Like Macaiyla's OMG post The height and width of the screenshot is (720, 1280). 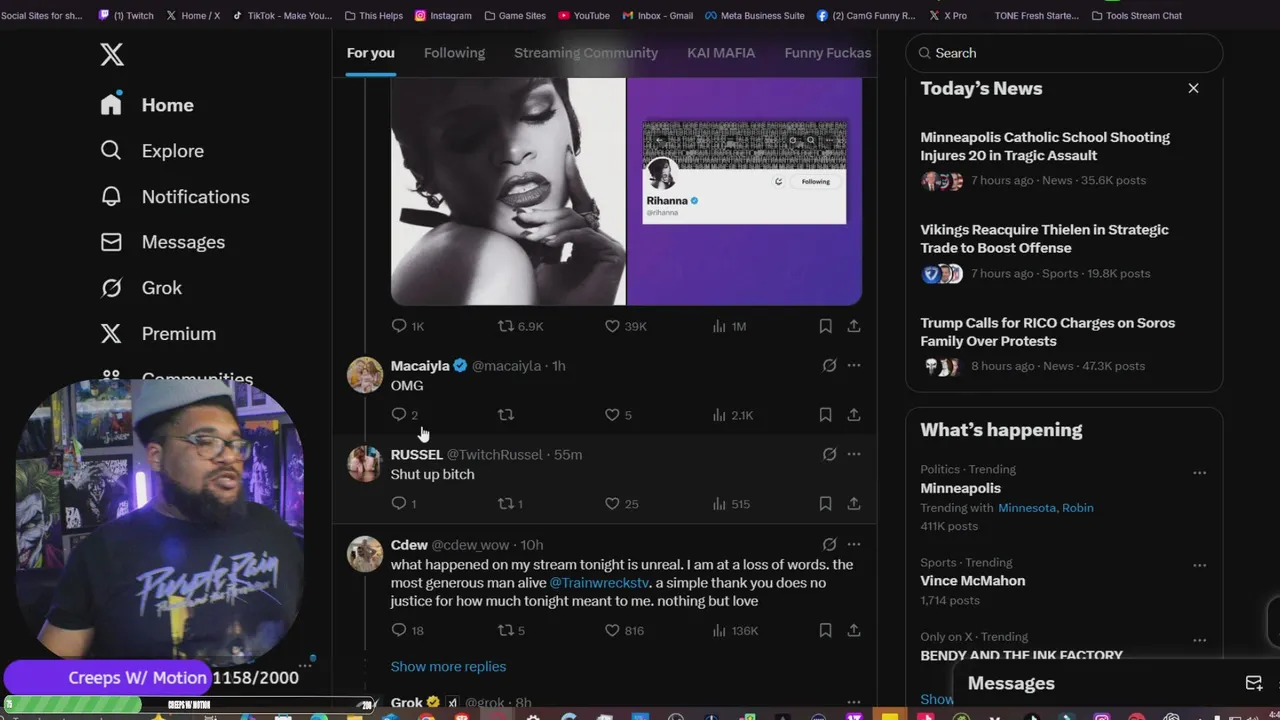[618, 415]
